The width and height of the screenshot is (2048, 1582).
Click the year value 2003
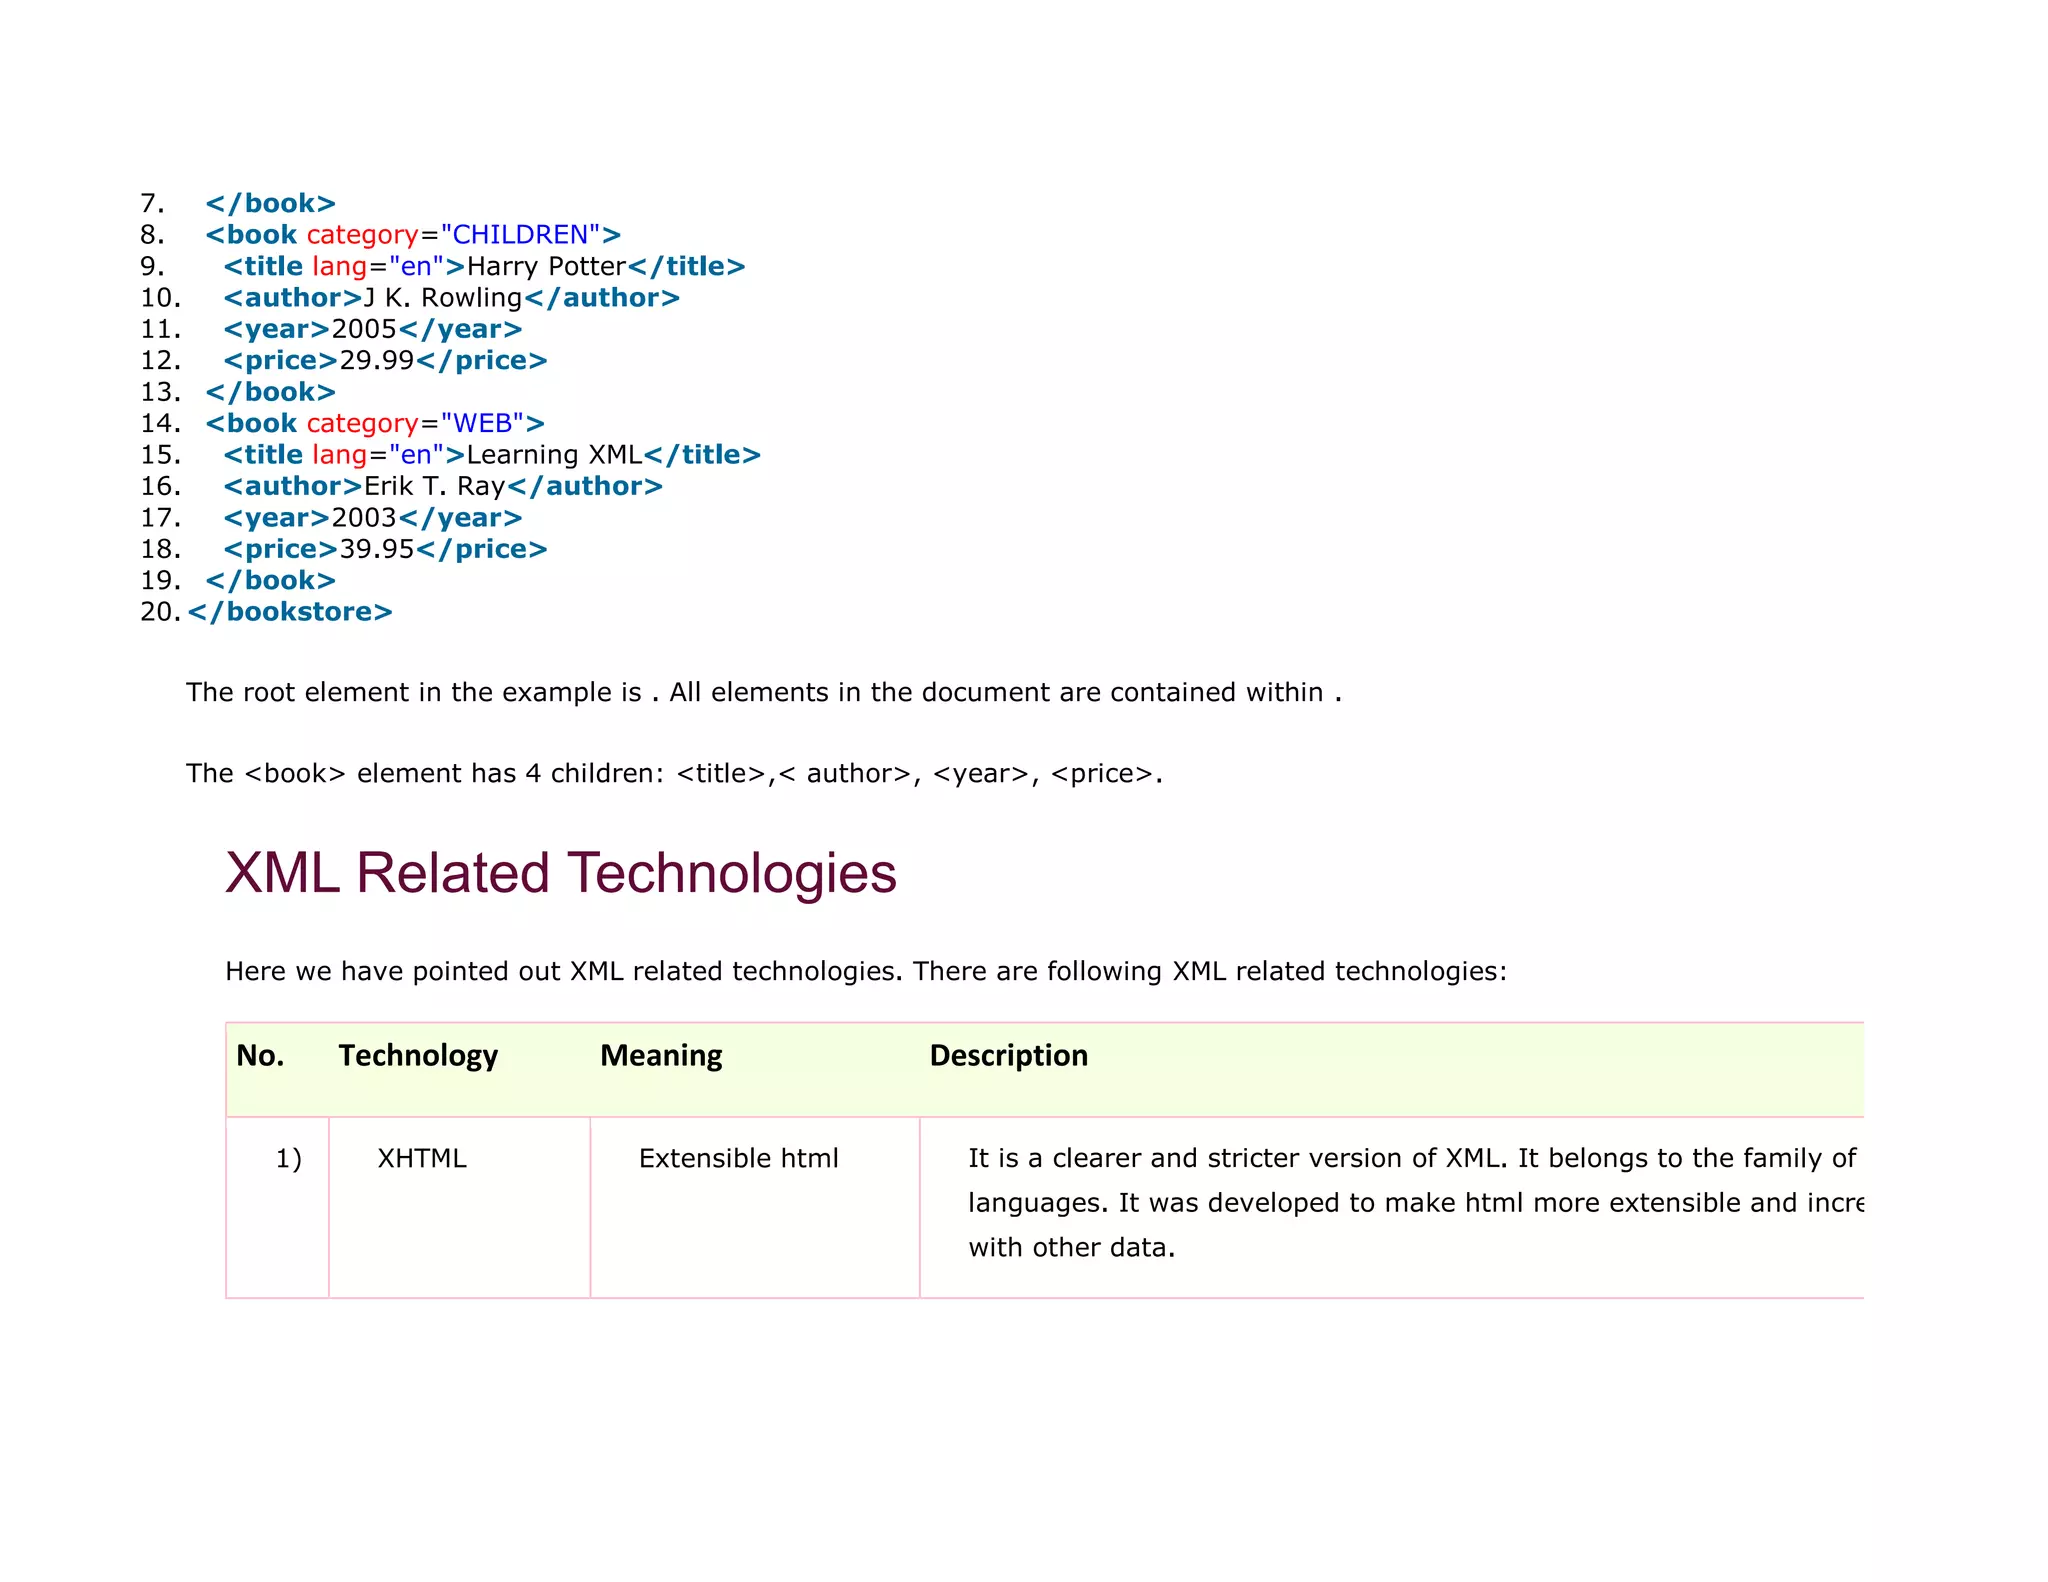364,518
